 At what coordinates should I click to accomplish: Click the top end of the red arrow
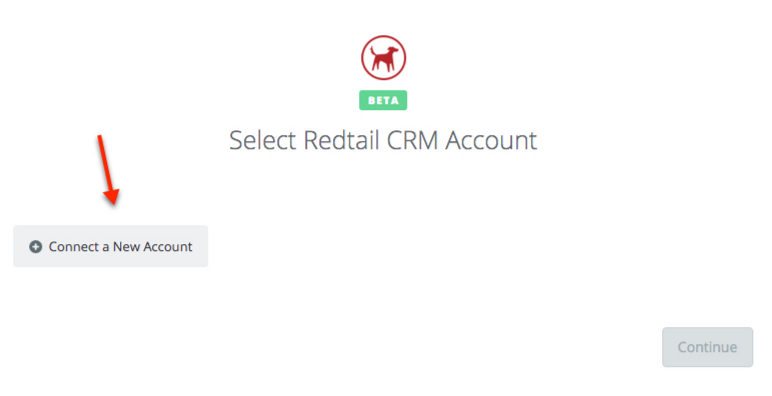tap(99, 137)
